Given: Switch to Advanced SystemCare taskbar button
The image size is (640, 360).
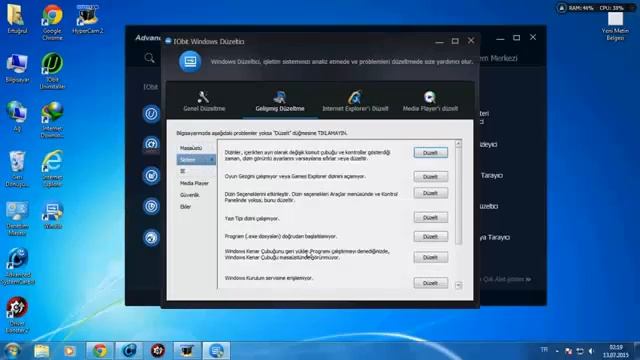Looking at the screenshot, I should (129, 351).
